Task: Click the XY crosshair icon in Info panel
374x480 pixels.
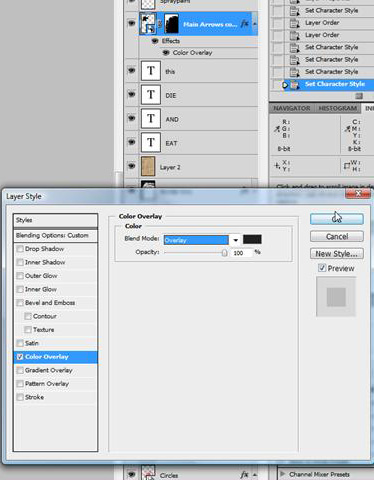Action: tap(277, 165)
